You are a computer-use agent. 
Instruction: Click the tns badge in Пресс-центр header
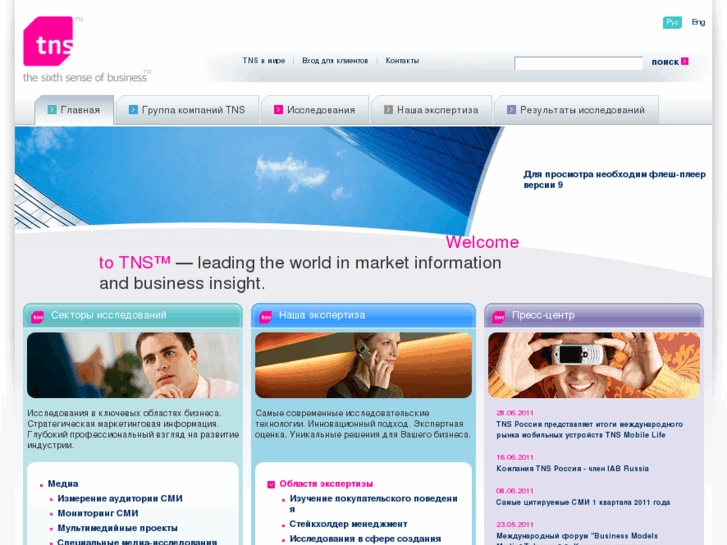click(x=498, y=317)
